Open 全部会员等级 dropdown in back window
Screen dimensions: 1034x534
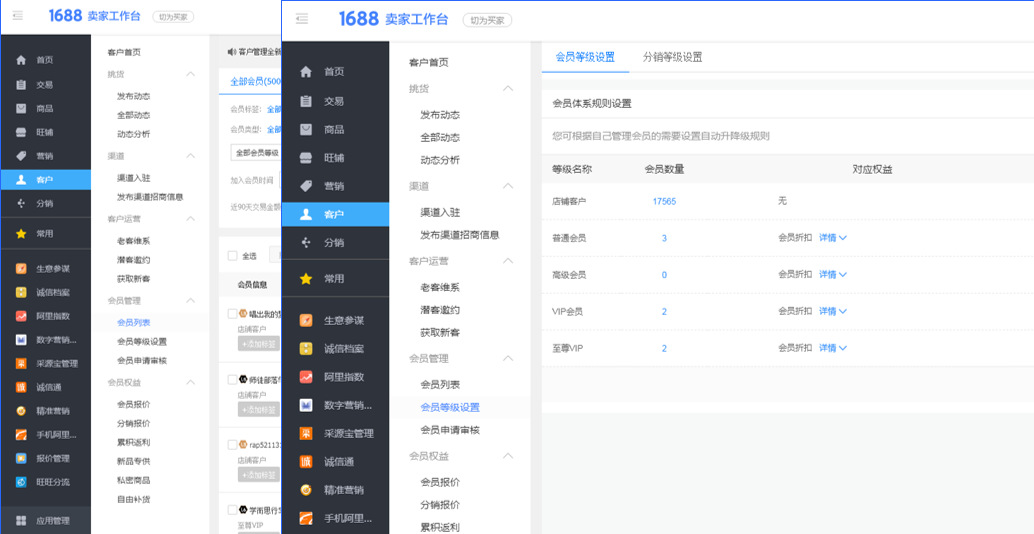pos(256,152)
